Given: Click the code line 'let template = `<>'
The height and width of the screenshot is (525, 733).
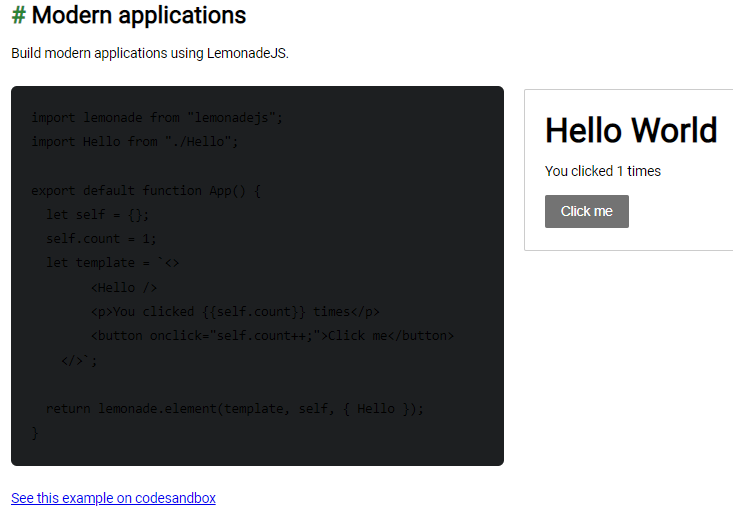Looking at the screenshot, I should [x=112, y=263].
